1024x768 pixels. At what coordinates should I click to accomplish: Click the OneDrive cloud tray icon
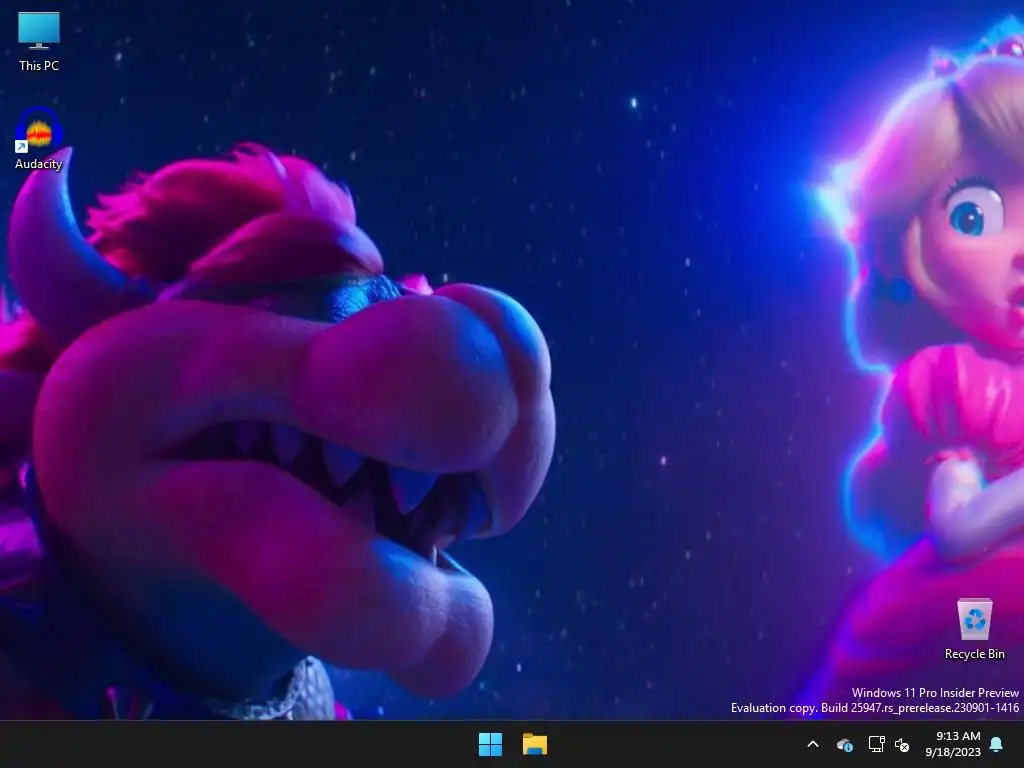click(844, 744)
